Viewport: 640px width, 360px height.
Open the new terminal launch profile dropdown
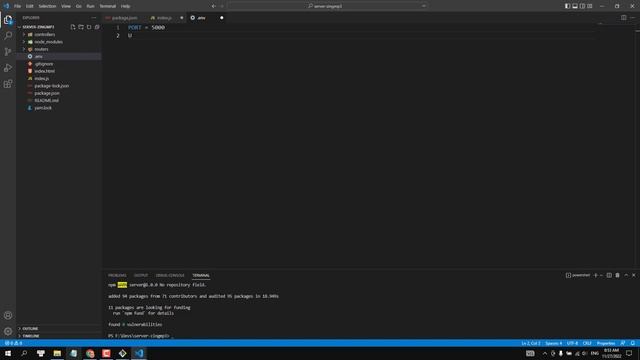pyautogui.click(x=601, y=275)
